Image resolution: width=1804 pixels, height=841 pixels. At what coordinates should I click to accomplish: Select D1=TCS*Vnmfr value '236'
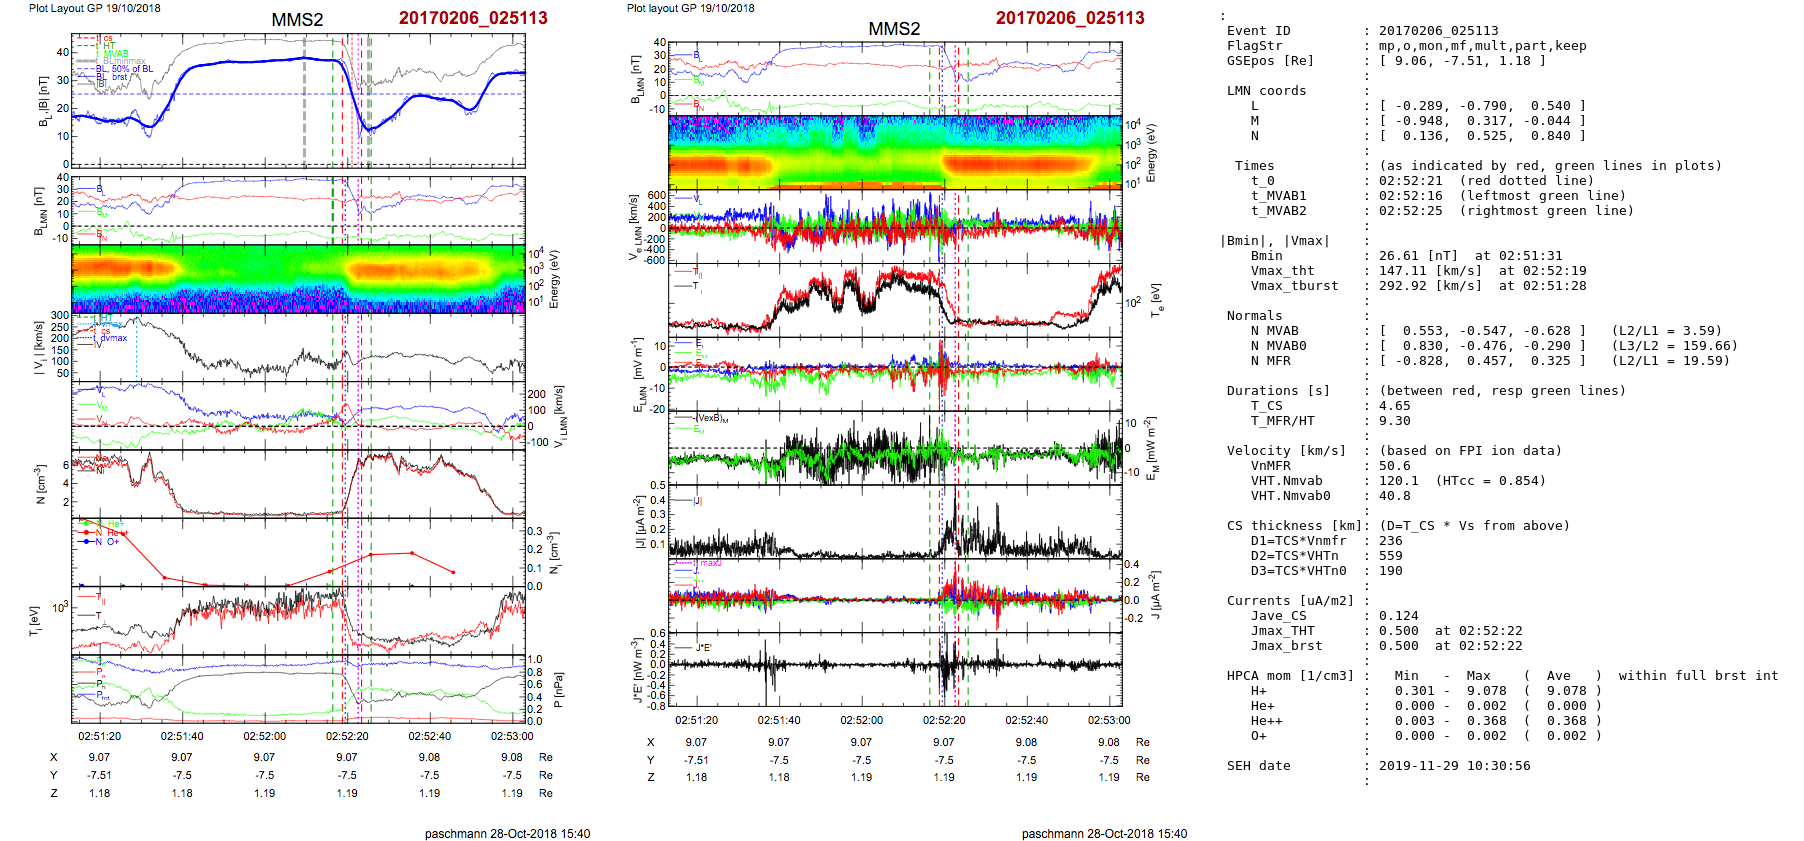click(x=1390, y=541)
